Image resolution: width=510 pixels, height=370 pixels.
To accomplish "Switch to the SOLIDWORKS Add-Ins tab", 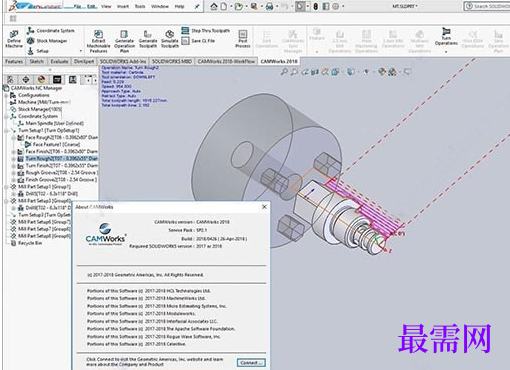I will pos(123,61).
